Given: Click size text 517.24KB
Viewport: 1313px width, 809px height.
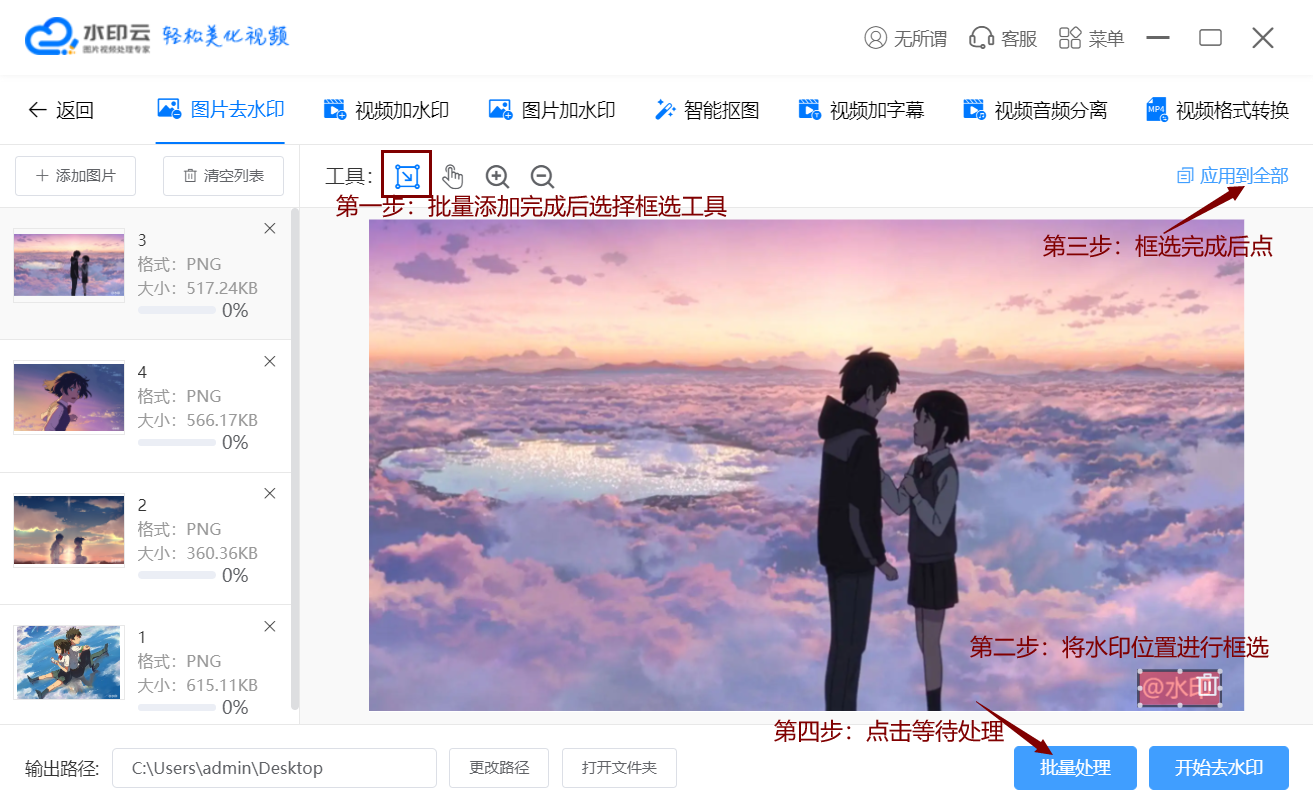Looking at the screenshot, I should tap(222, 288).
